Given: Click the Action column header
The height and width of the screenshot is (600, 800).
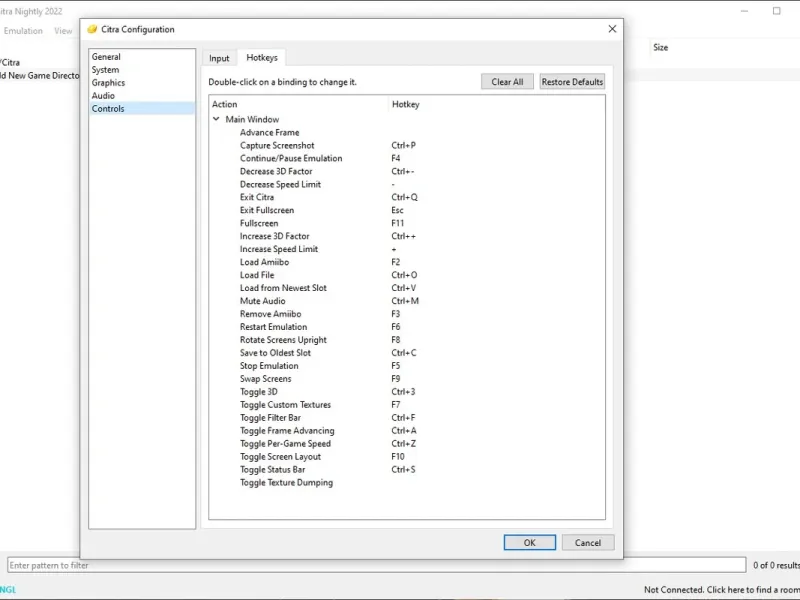Looking at the screenshot, I should (x=299, y=104).
